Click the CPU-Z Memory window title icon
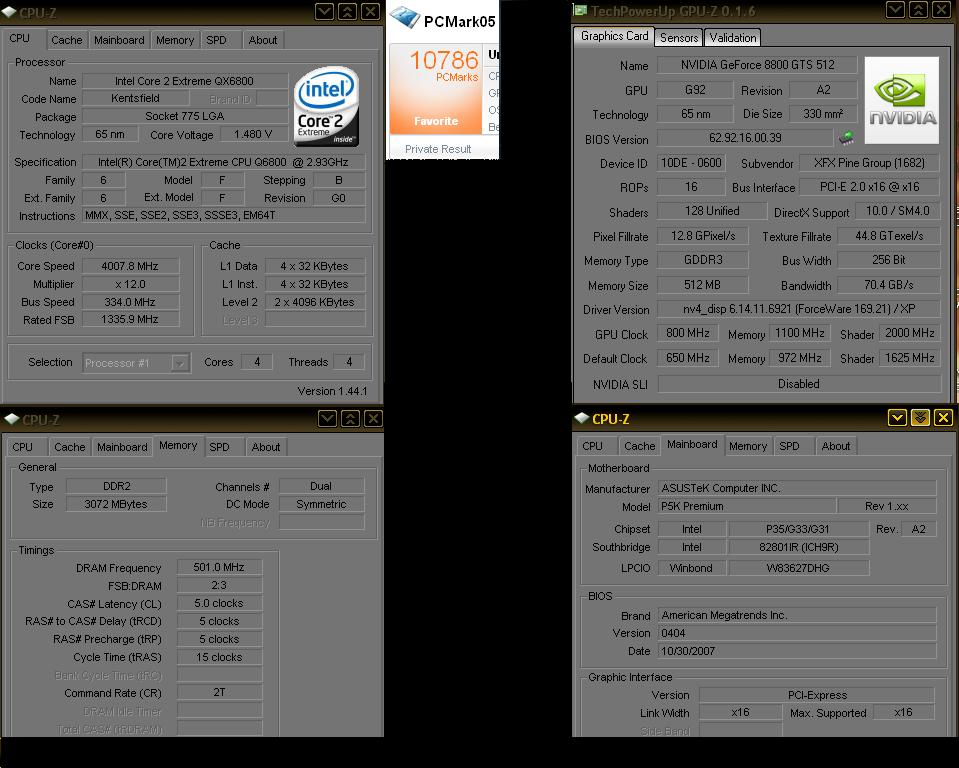Screen dimensions: 959x768 (12, 419)
